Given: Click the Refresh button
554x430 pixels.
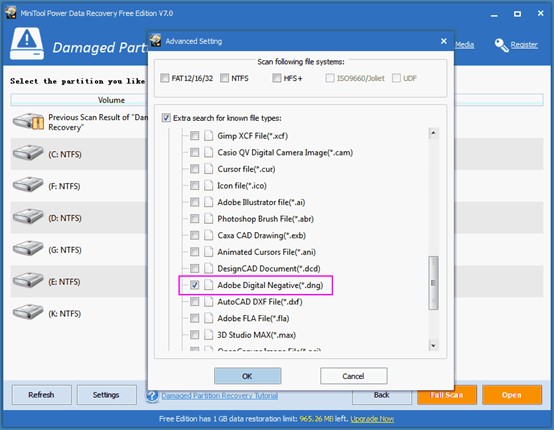Looking at the screenshot, I should pos(41,395).
